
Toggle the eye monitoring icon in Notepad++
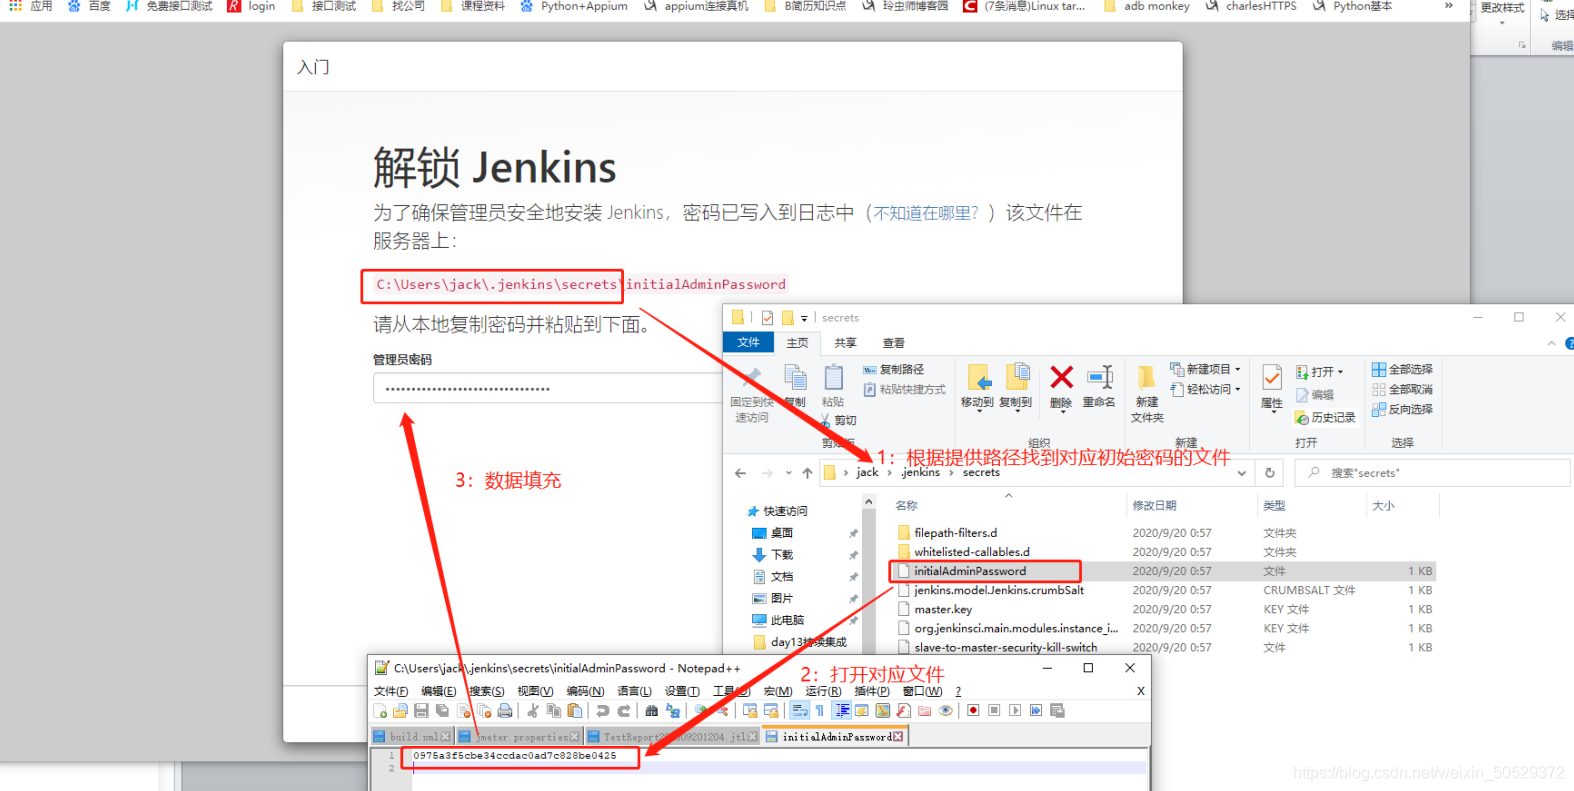945,711
